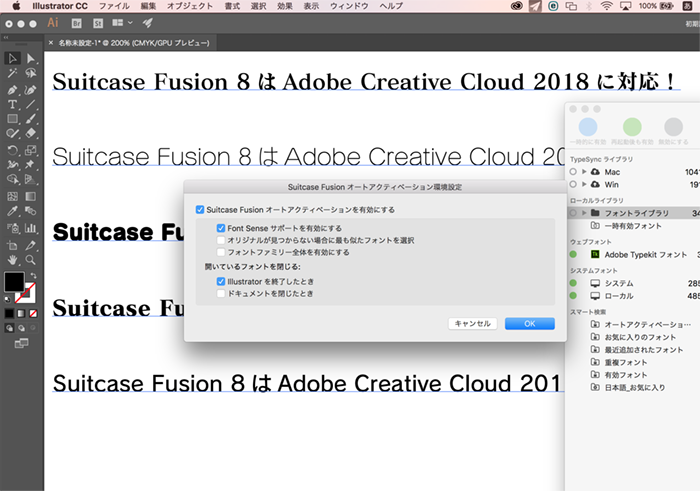Choose the Lasso tool
The image size is (700, 491).
click(30, 73)
